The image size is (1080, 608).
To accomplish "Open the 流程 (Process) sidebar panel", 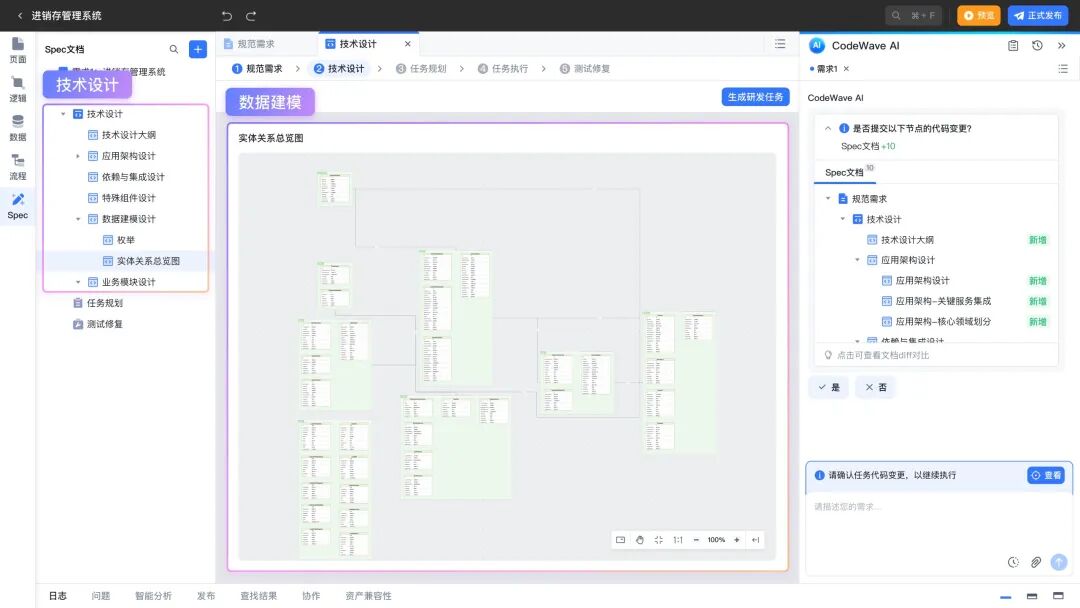I will tap(18, 167).
